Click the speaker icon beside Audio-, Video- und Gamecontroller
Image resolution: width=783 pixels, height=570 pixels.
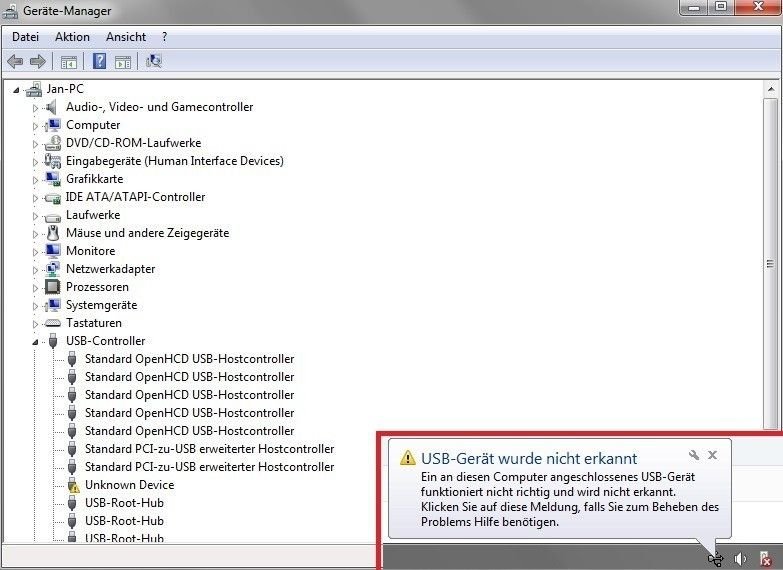pyautogui.click(x=51, y=107)
